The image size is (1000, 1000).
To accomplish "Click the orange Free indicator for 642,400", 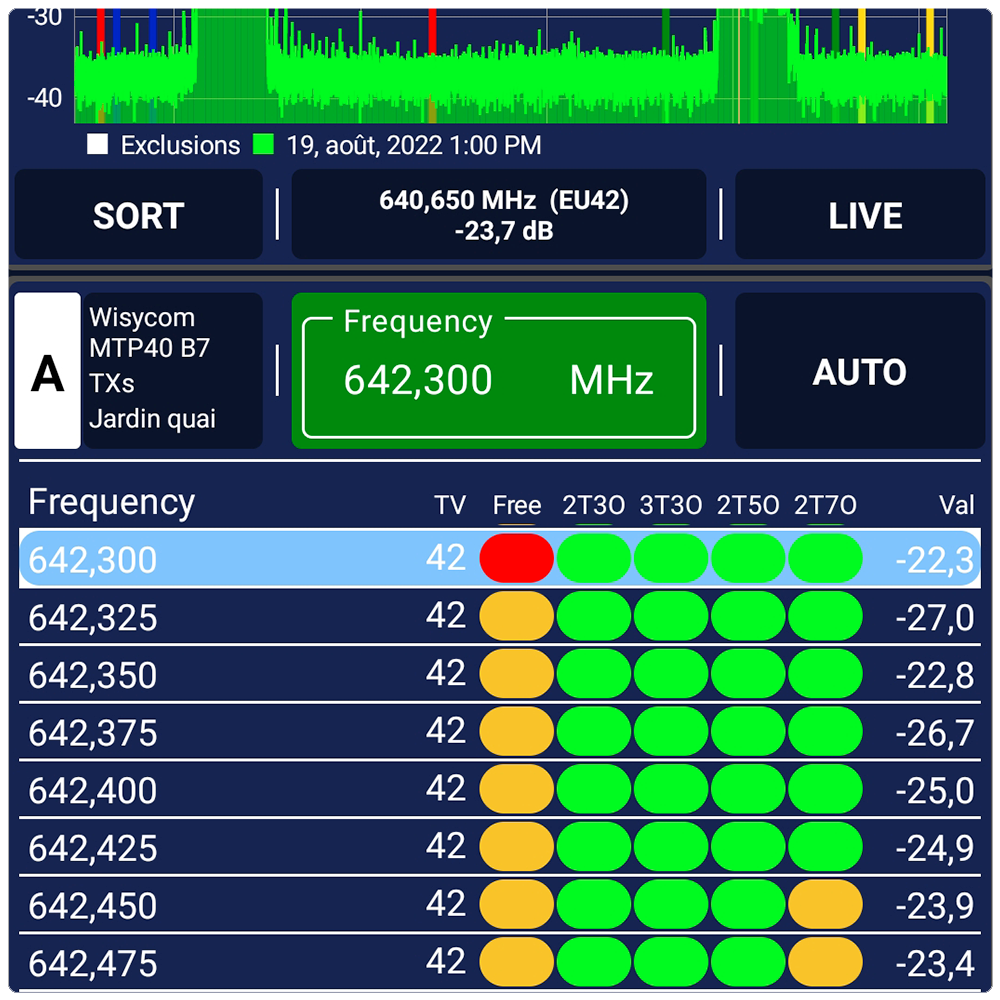I will [x=517, y=789].
